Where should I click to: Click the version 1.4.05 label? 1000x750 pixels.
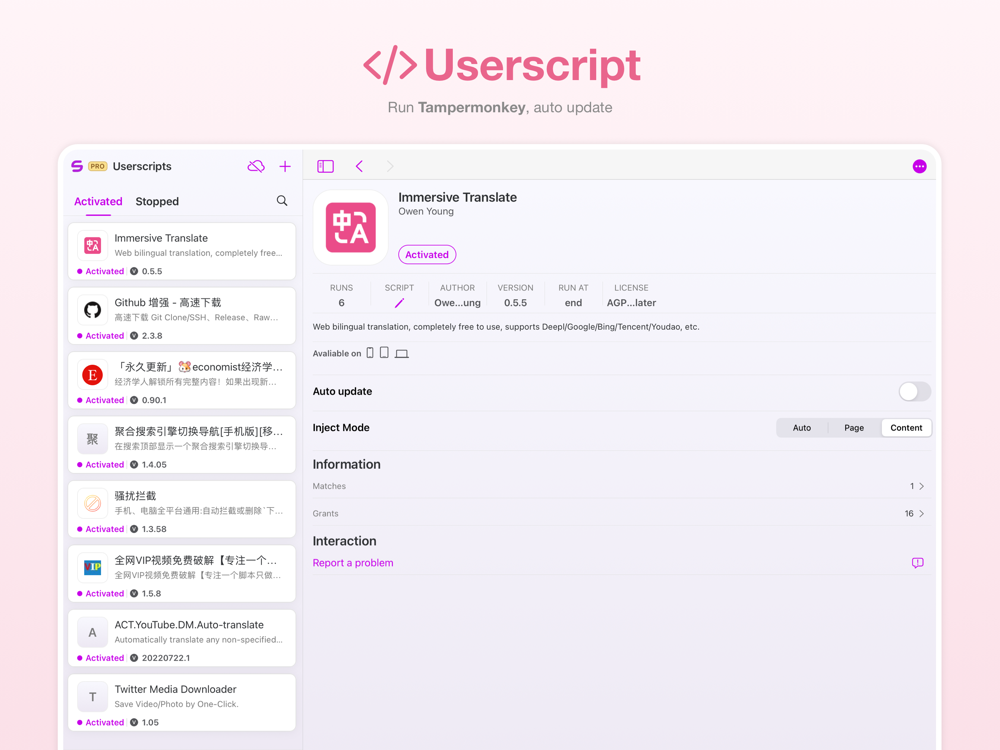[x=154, y=464]
